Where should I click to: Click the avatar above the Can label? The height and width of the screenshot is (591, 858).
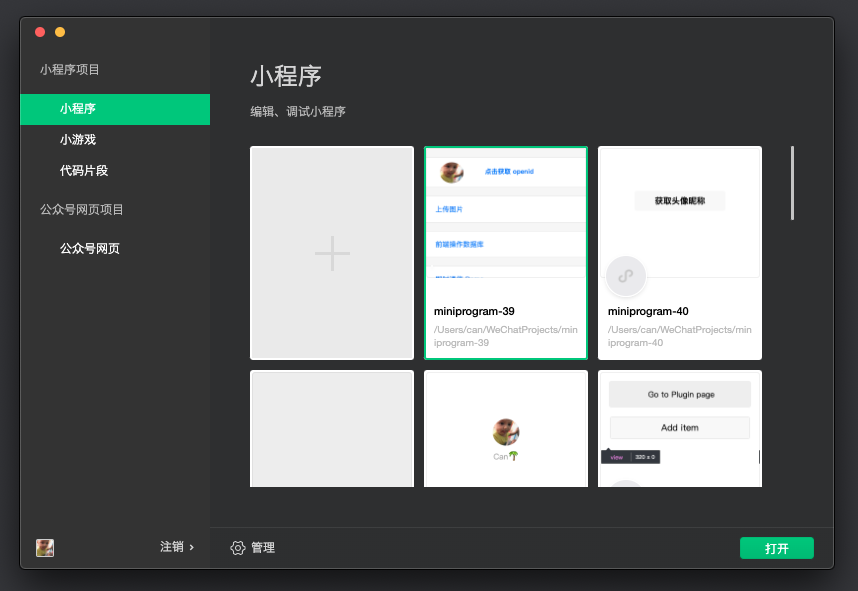click(x=506, y=432)
